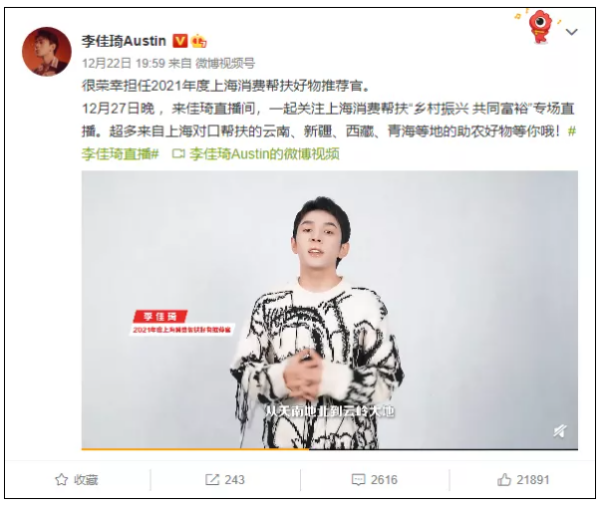The image size is (600, 505).
Task: Expand the post options chevron
Action: click(x=571, y=32)
